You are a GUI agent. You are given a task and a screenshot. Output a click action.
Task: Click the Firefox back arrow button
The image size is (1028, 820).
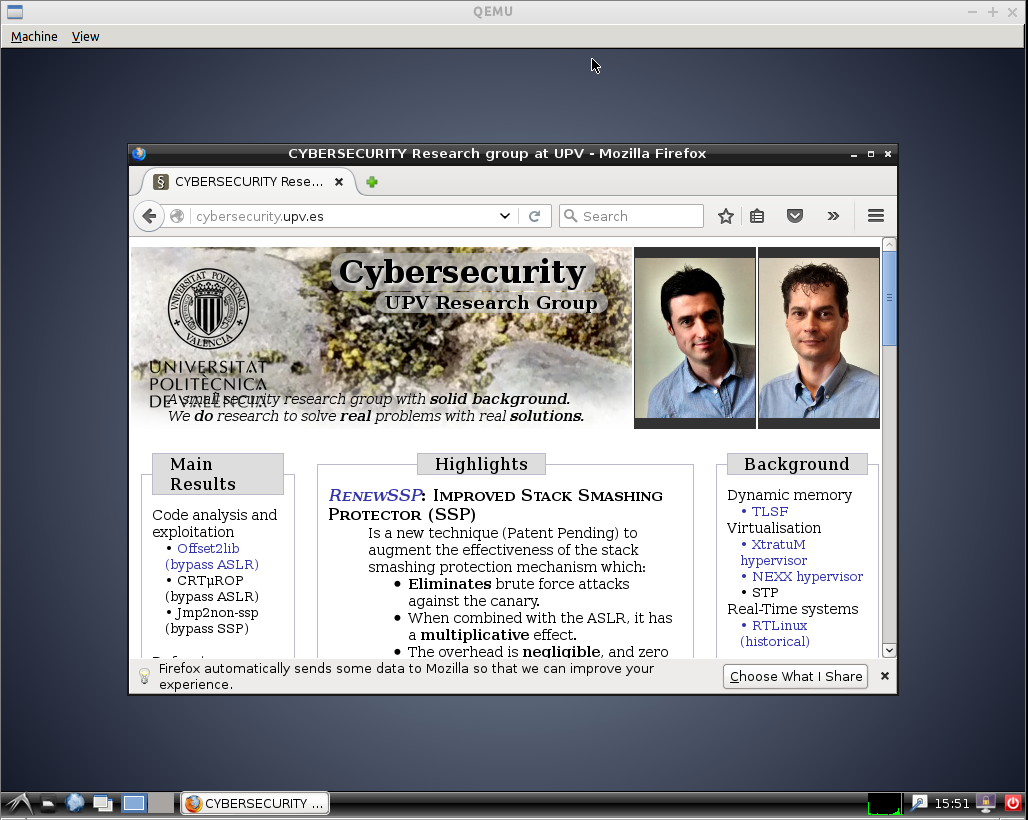[x=149, y=216]
